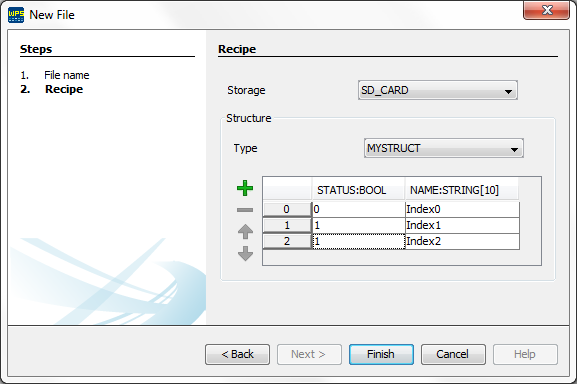Click the Help button
The image size is (577, 384).
[525, 354]
